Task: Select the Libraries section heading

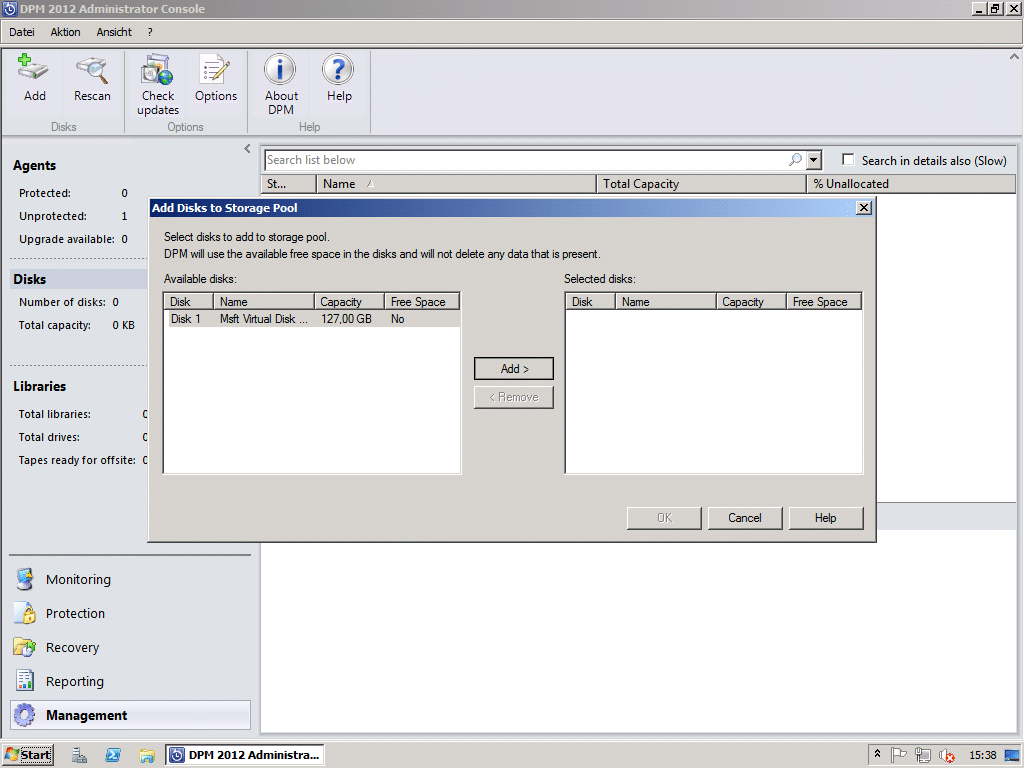Action: pyautogui.click(x=40, y=386)
